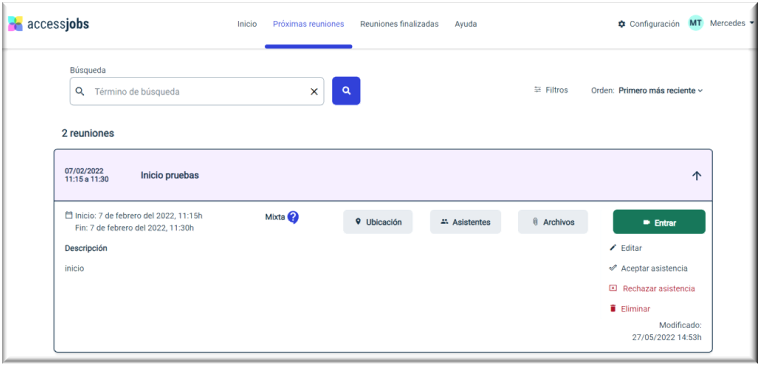
Task: Click the MT user avatar
Action: tap(696, 23)
